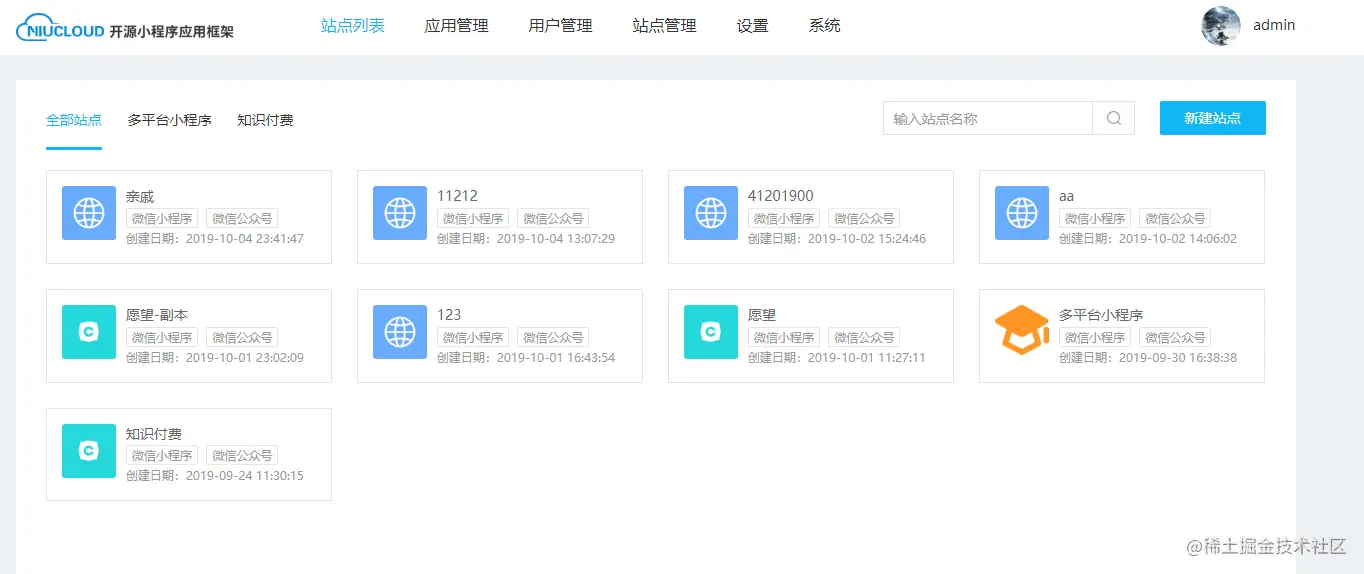Click globe icon of 41201900 site

(x=711, y=213)
